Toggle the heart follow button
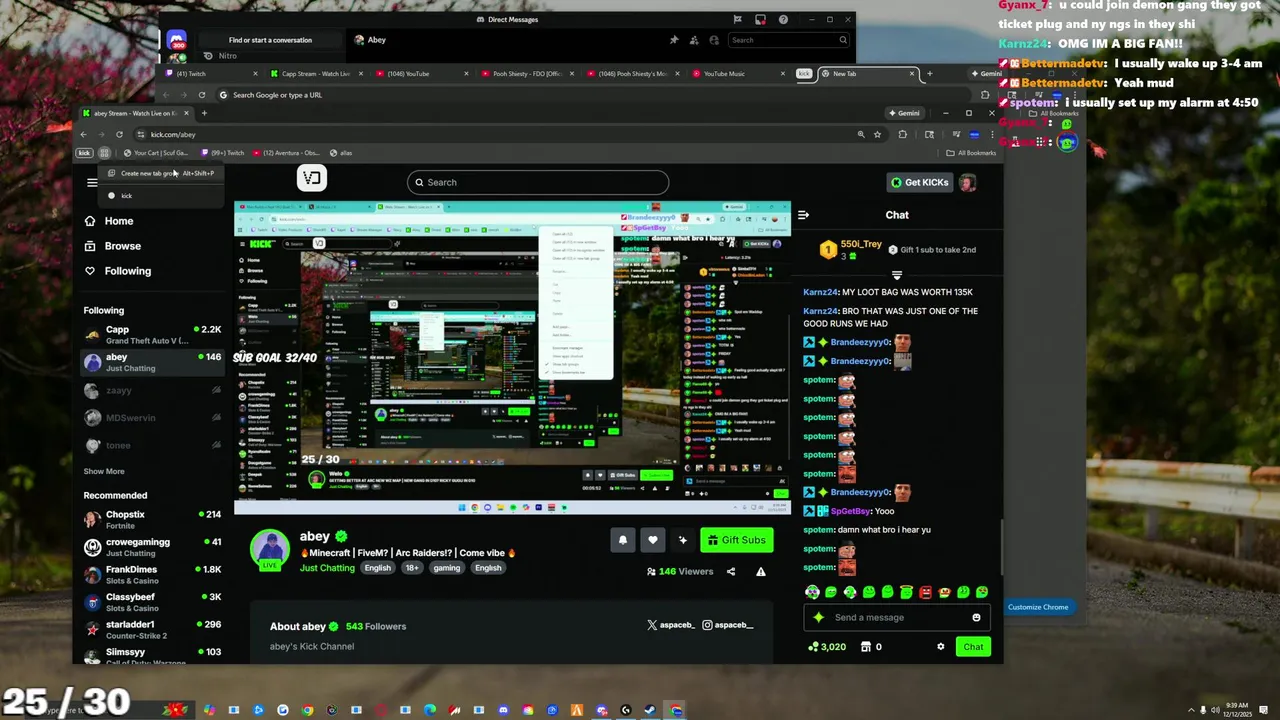 pyautogui.click(x=652, y=540)
